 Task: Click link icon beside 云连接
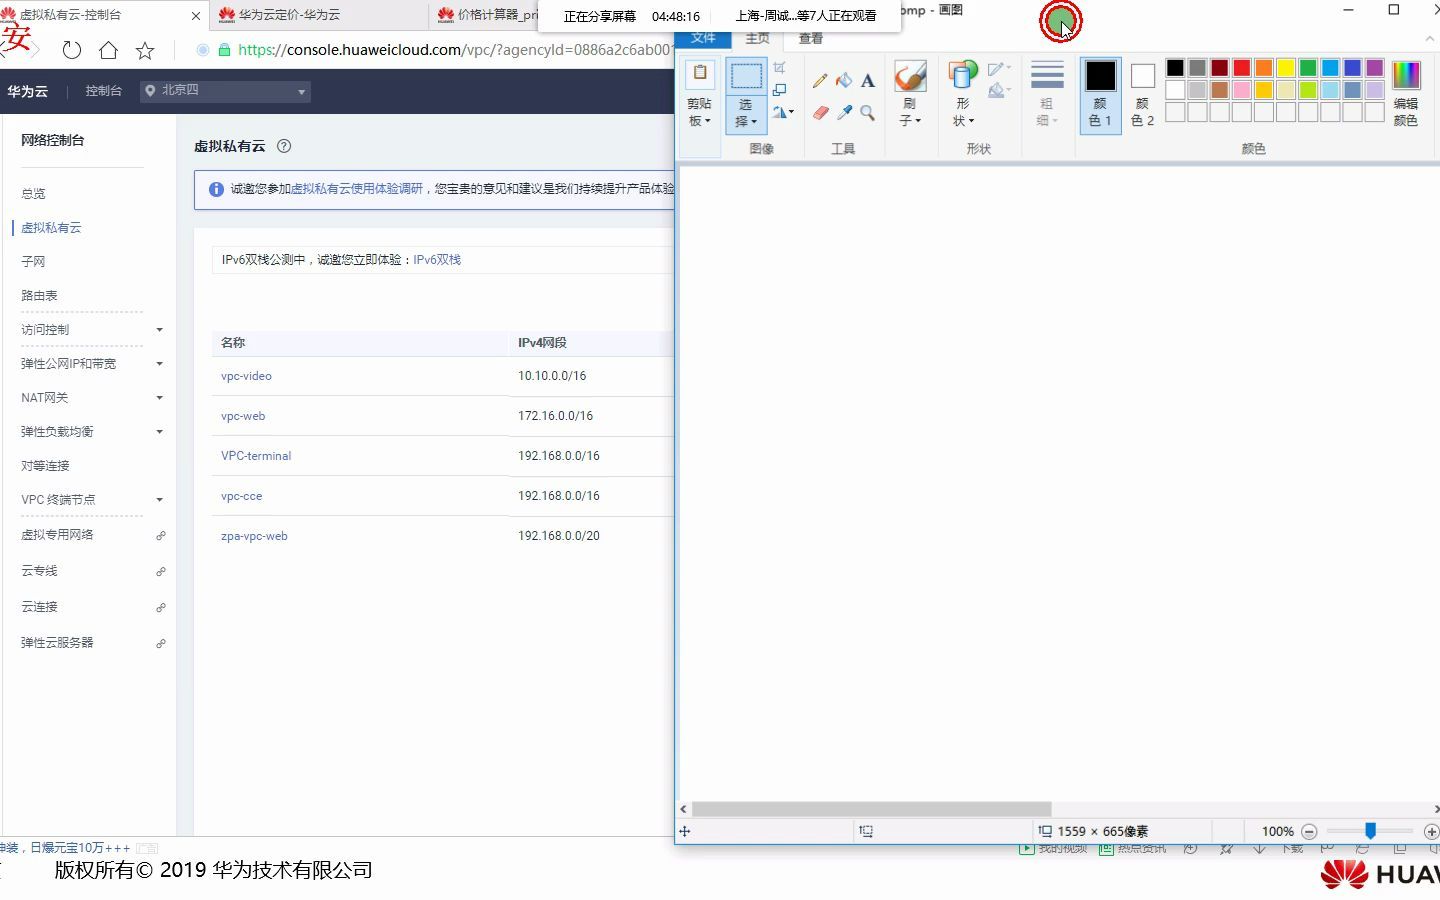tap(160, 608)
